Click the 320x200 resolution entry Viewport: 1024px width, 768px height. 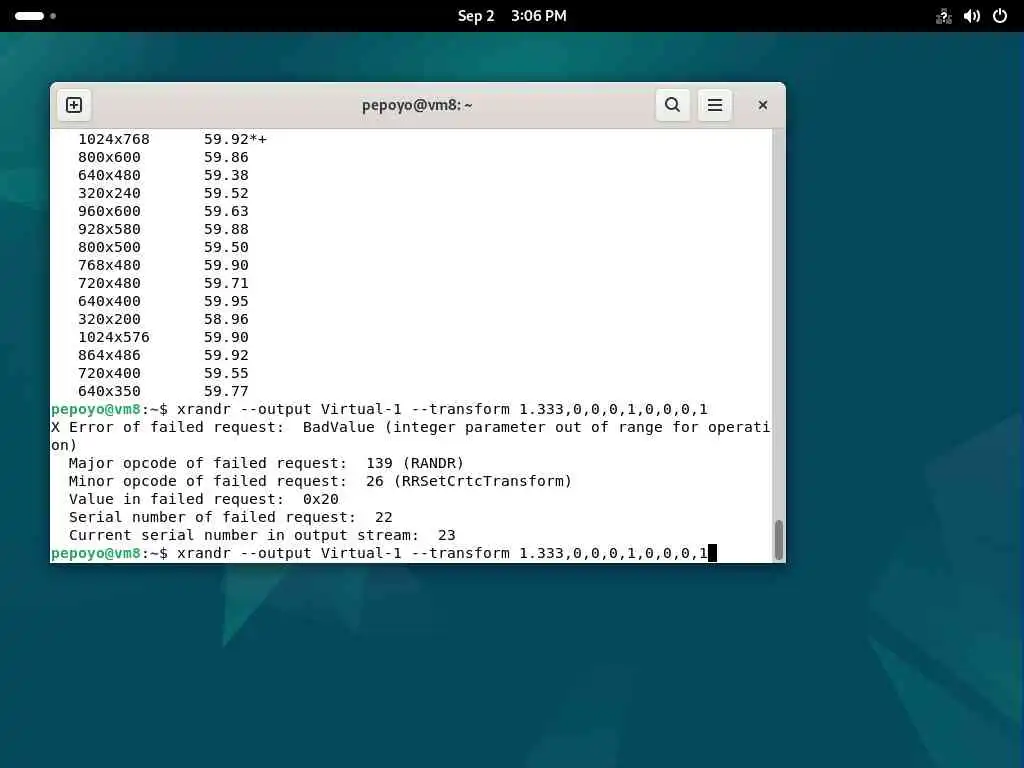point(109,319)
